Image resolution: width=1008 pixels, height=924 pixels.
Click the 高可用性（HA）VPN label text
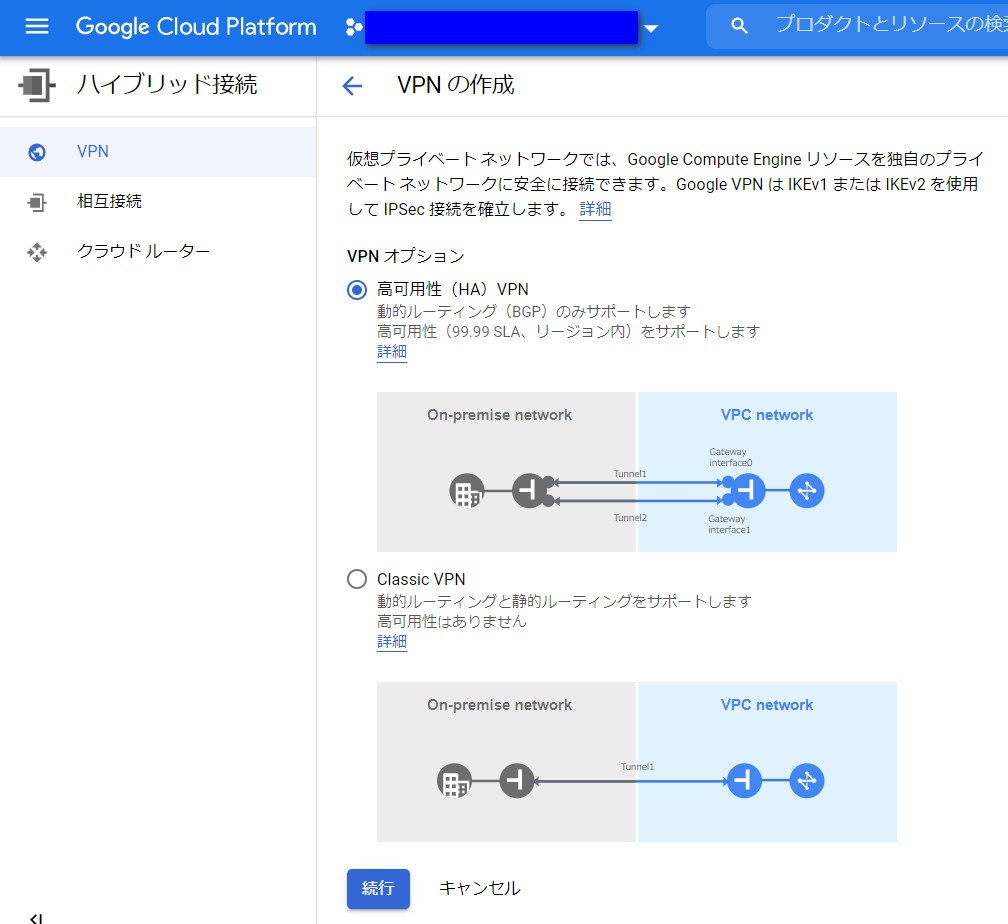pos(453,289)
